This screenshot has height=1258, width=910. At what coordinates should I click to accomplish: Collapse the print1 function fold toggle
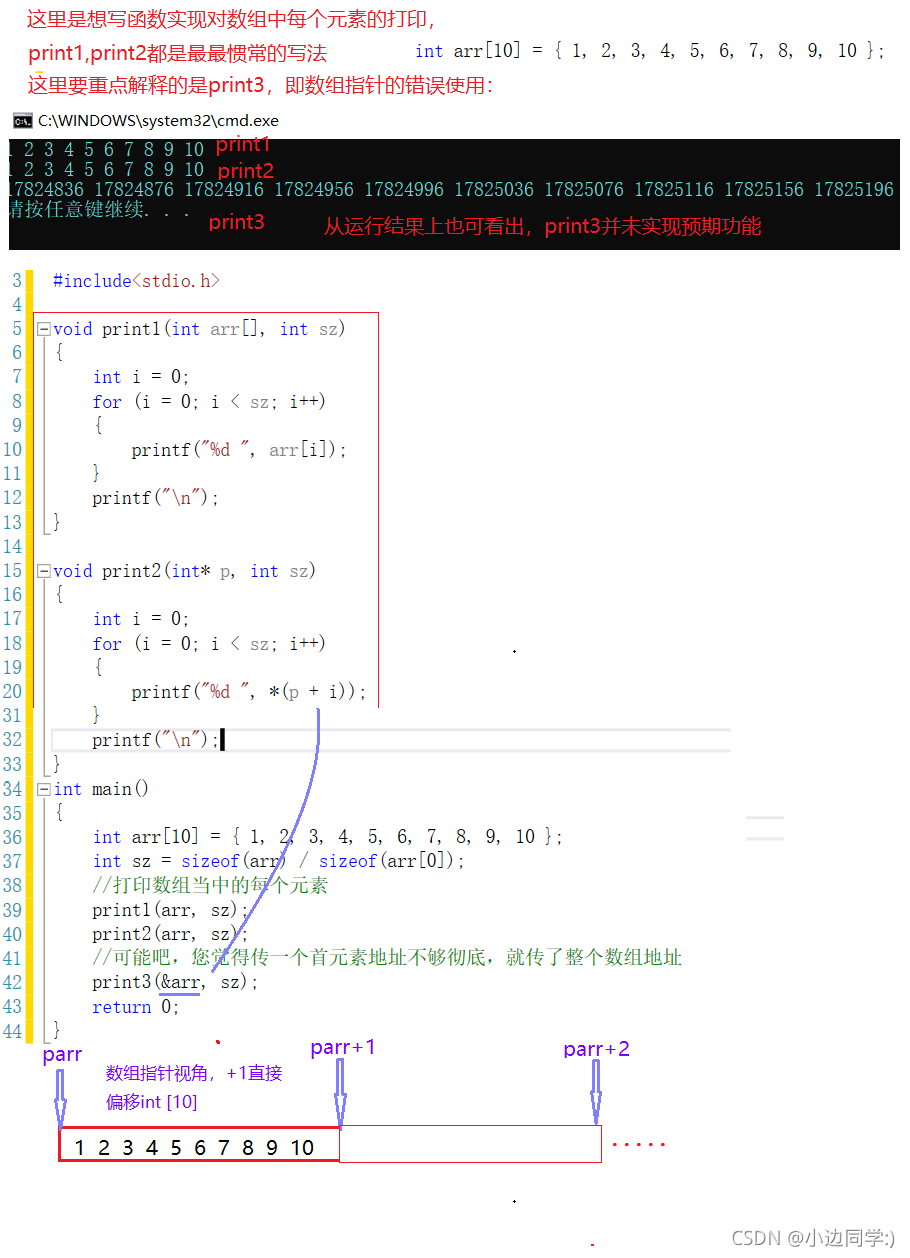point(43,329)
